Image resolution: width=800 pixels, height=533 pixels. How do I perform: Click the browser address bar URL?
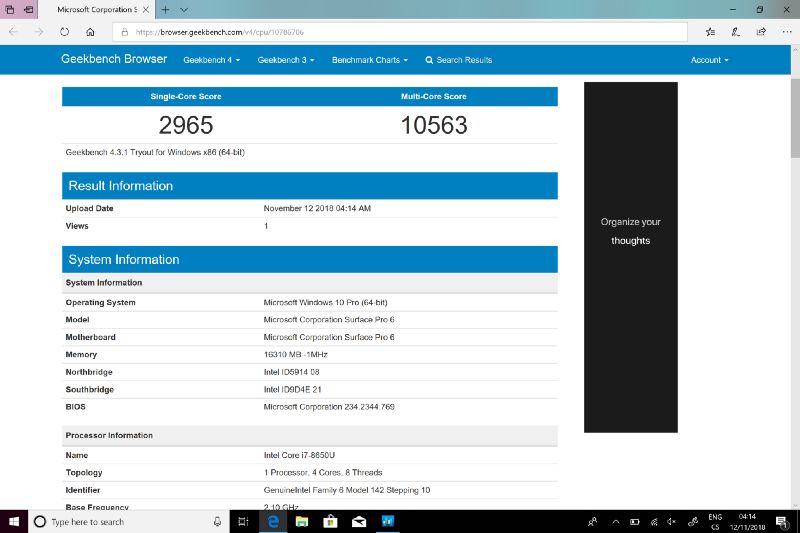coord(399,32)
